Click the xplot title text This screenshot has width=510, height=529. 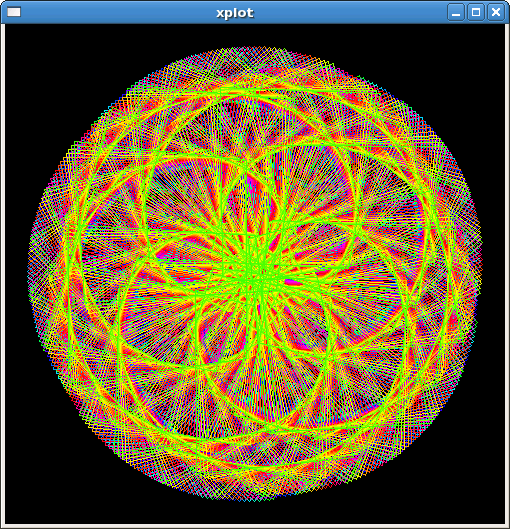(235, 13)
